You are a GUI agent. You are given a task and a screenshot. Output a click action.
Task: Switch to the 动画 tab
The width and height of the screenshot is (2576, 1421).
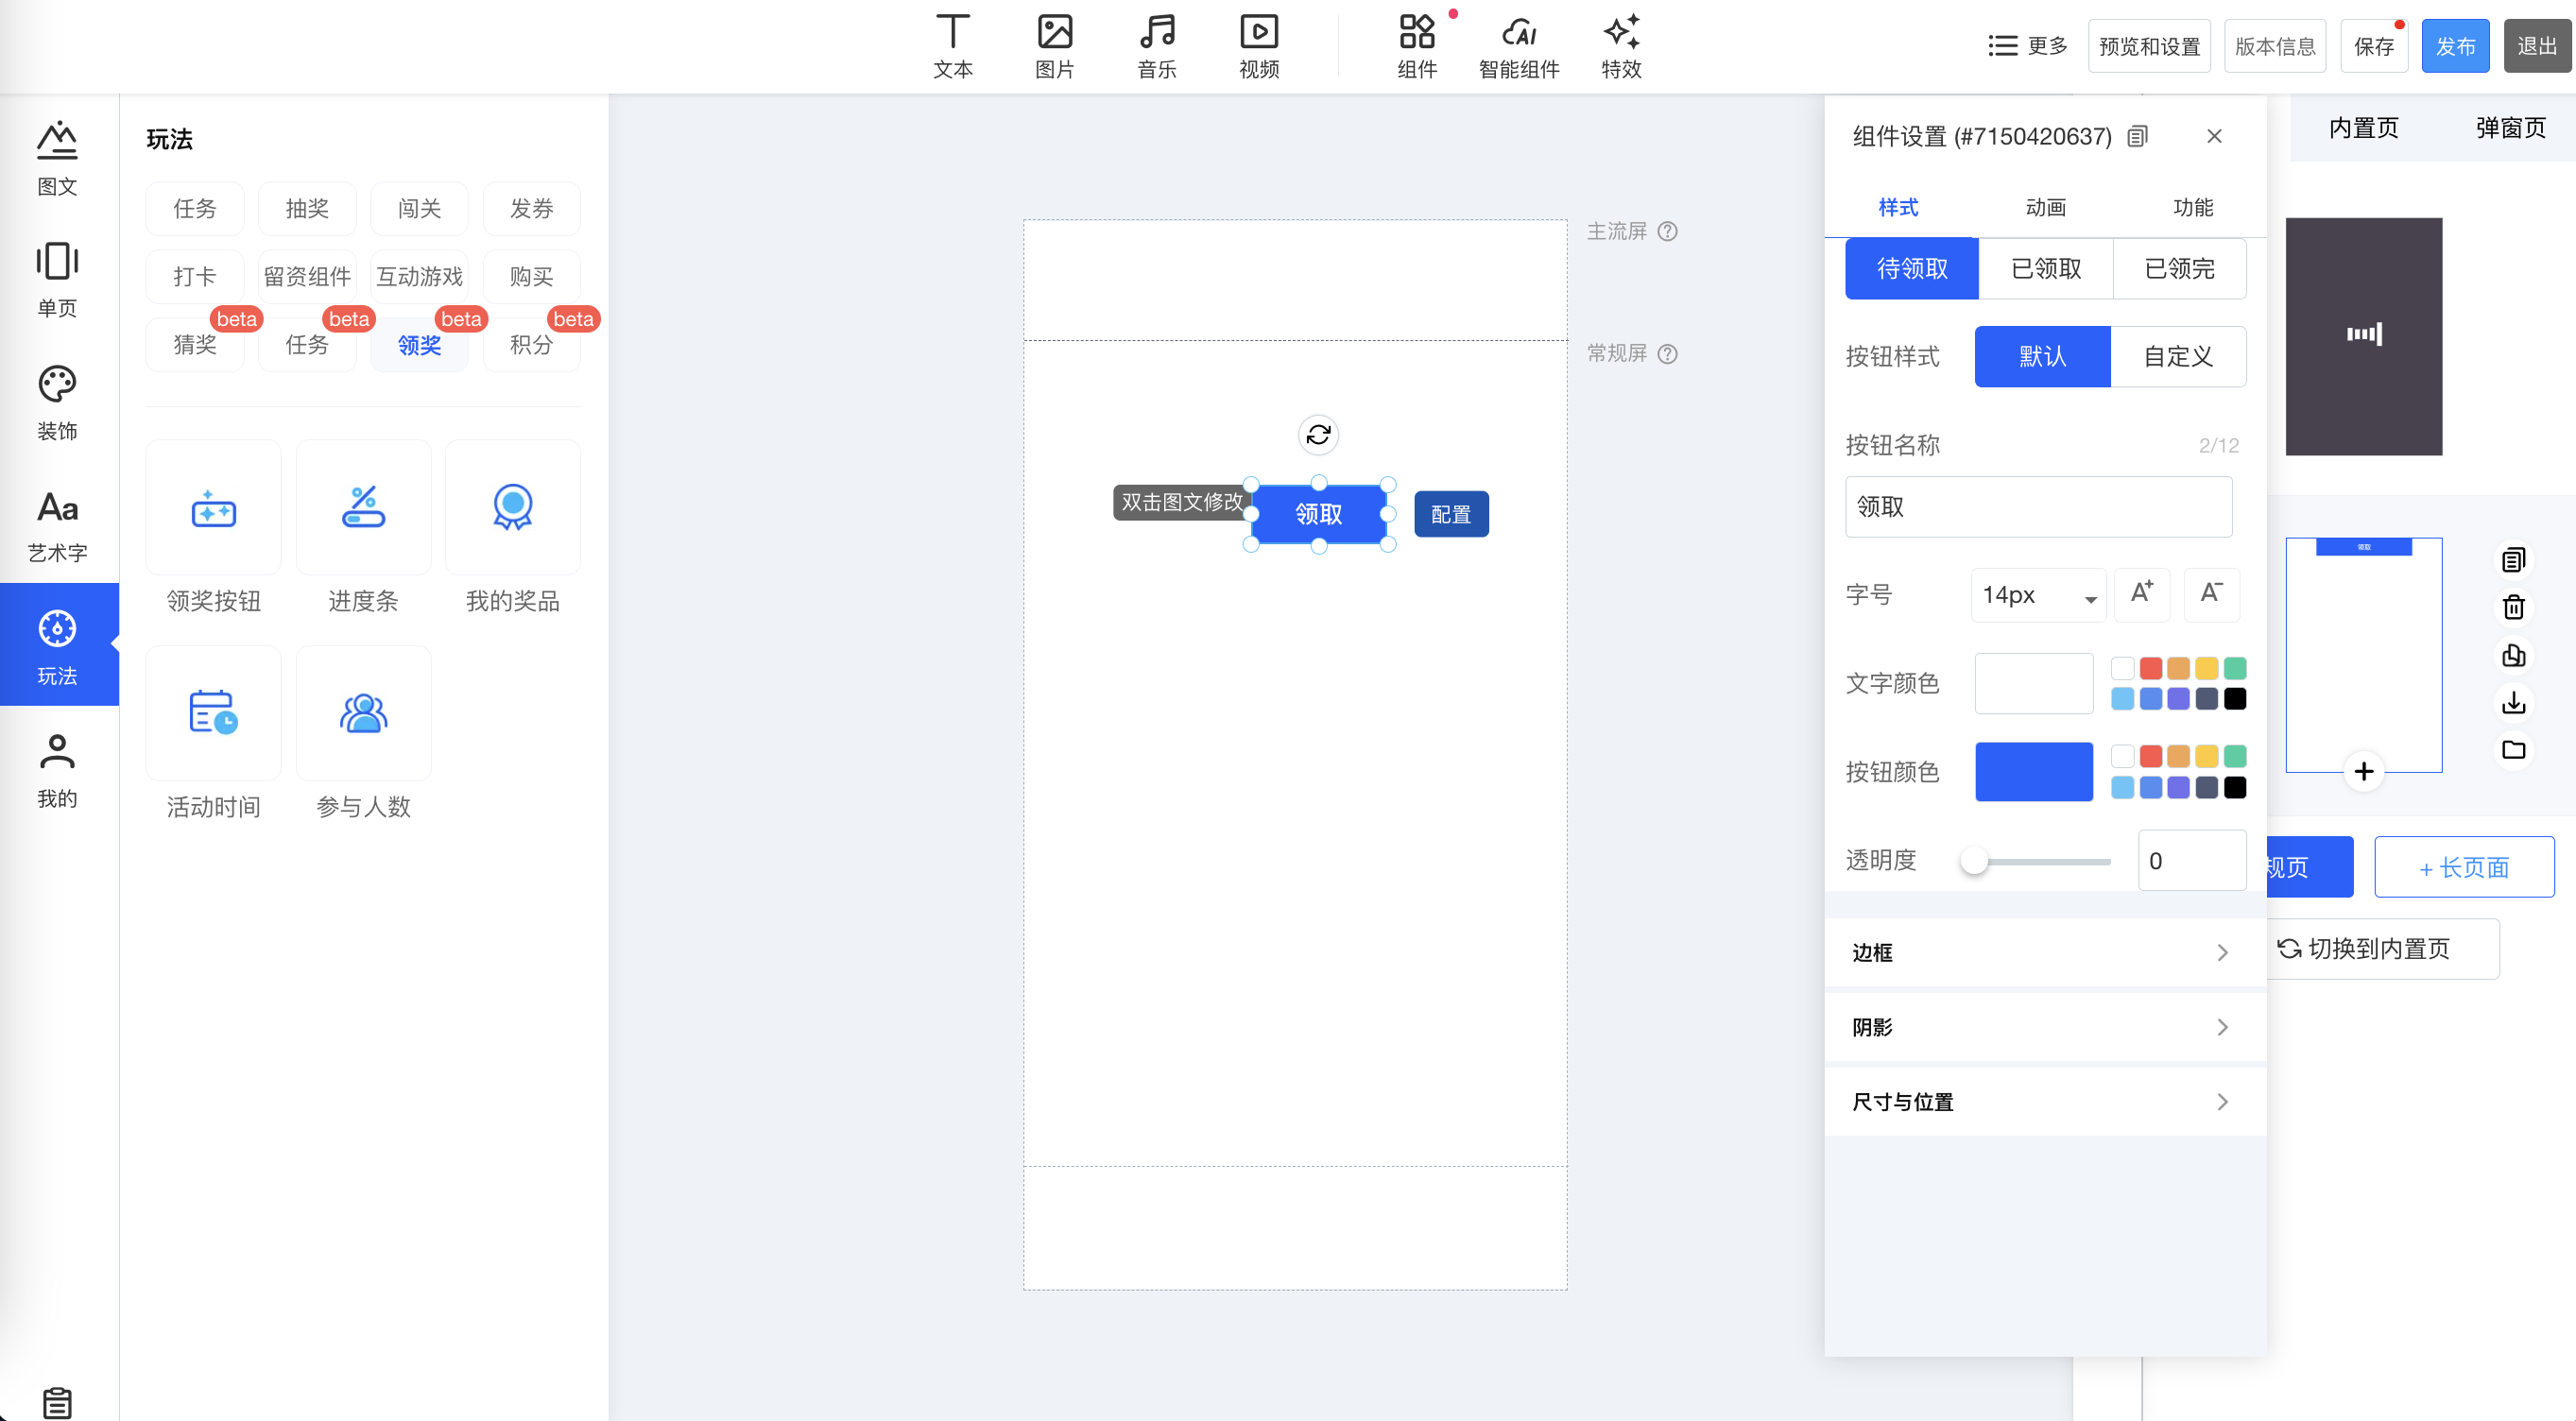tap(2045, 208)
